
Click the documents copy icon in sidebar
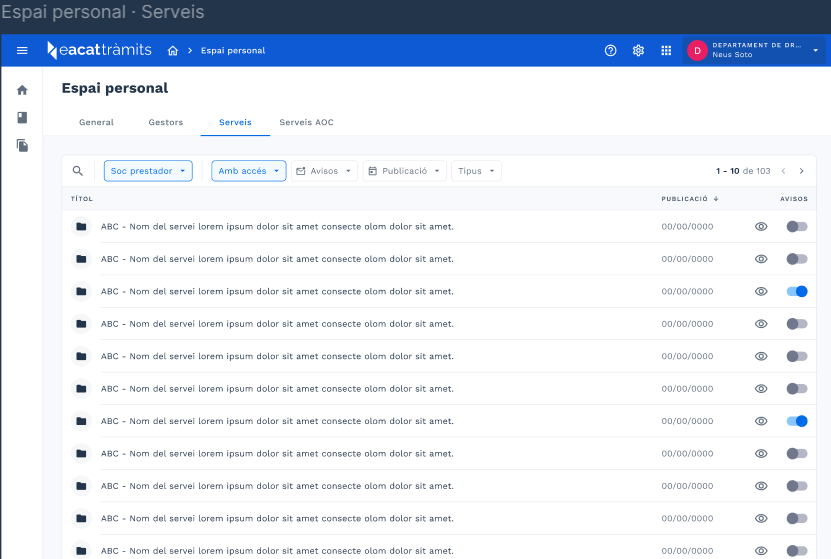22,146
